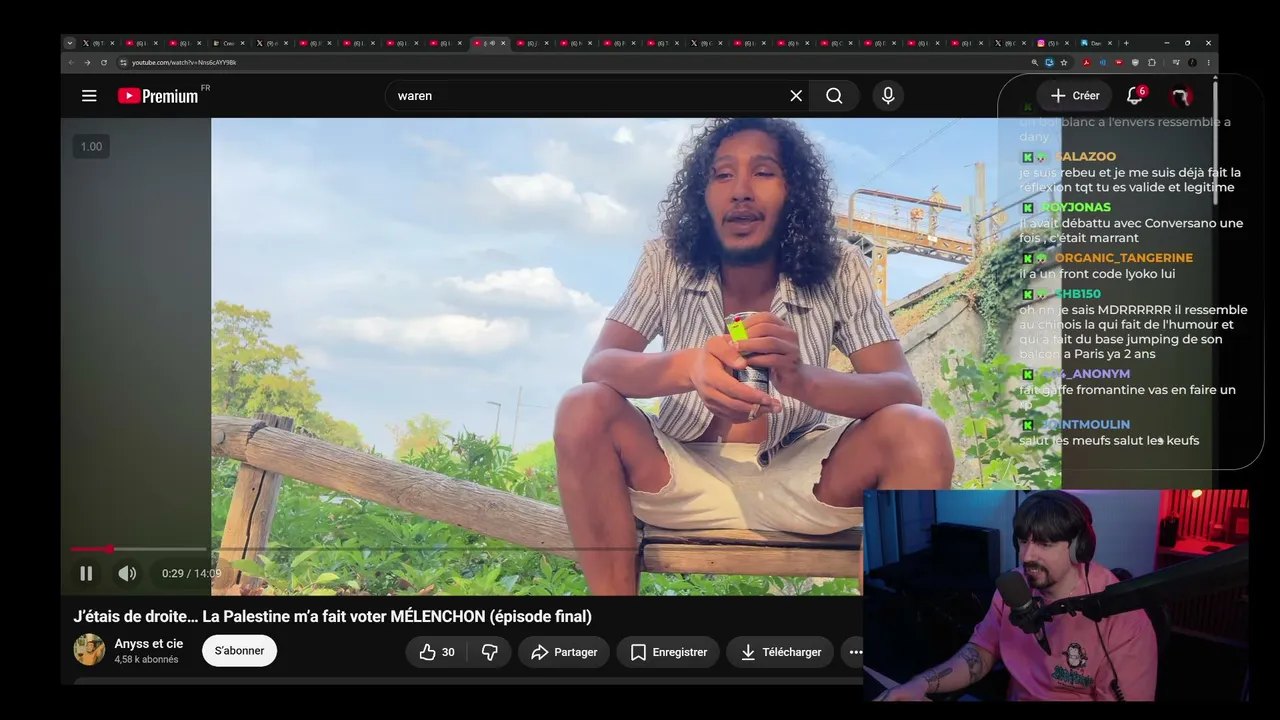Viewport: 1280px width, 720px height.
Task: Open Chrome's three-dot menu
Action: (x=1208, y=62)
